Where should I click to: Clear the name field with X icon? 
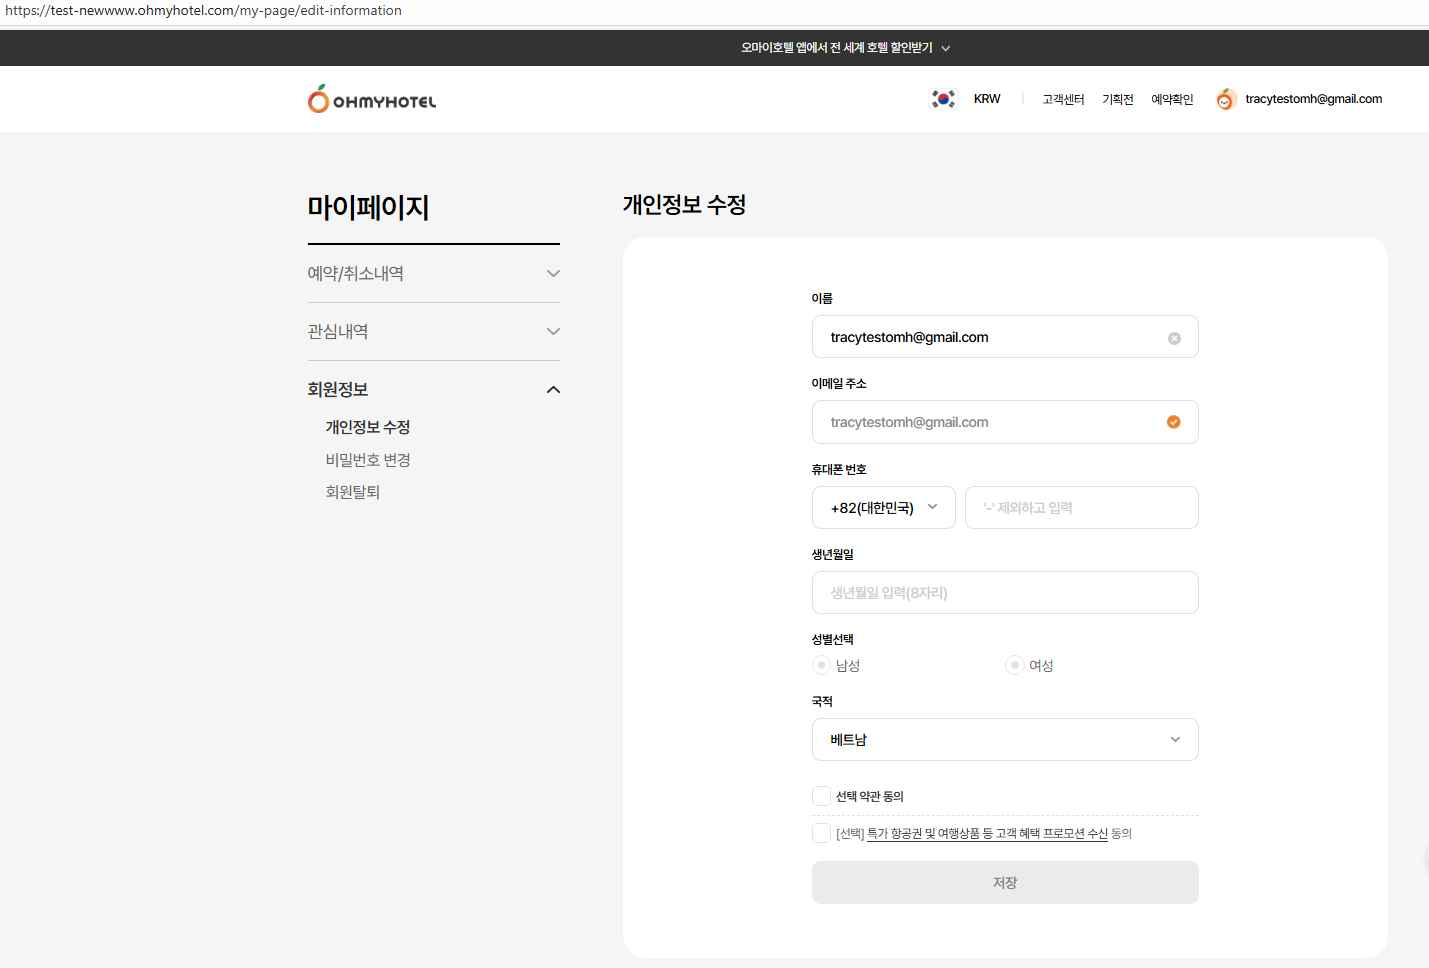pos(1174,338)
